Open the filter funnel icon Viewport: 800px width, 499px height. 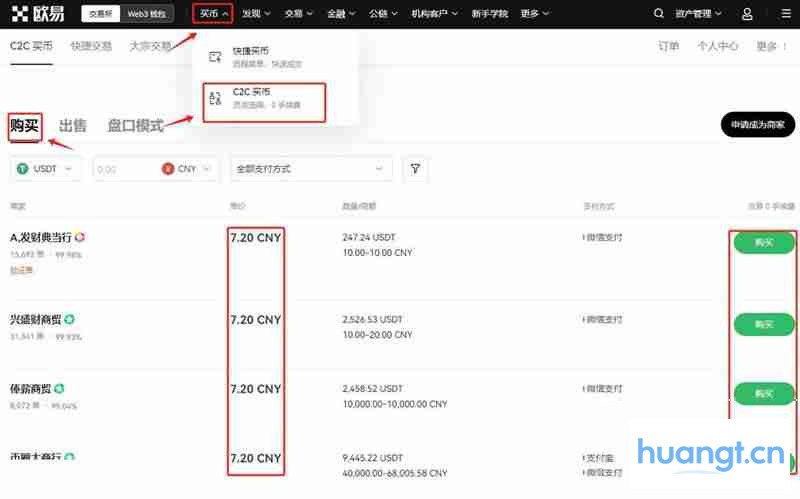415,169
